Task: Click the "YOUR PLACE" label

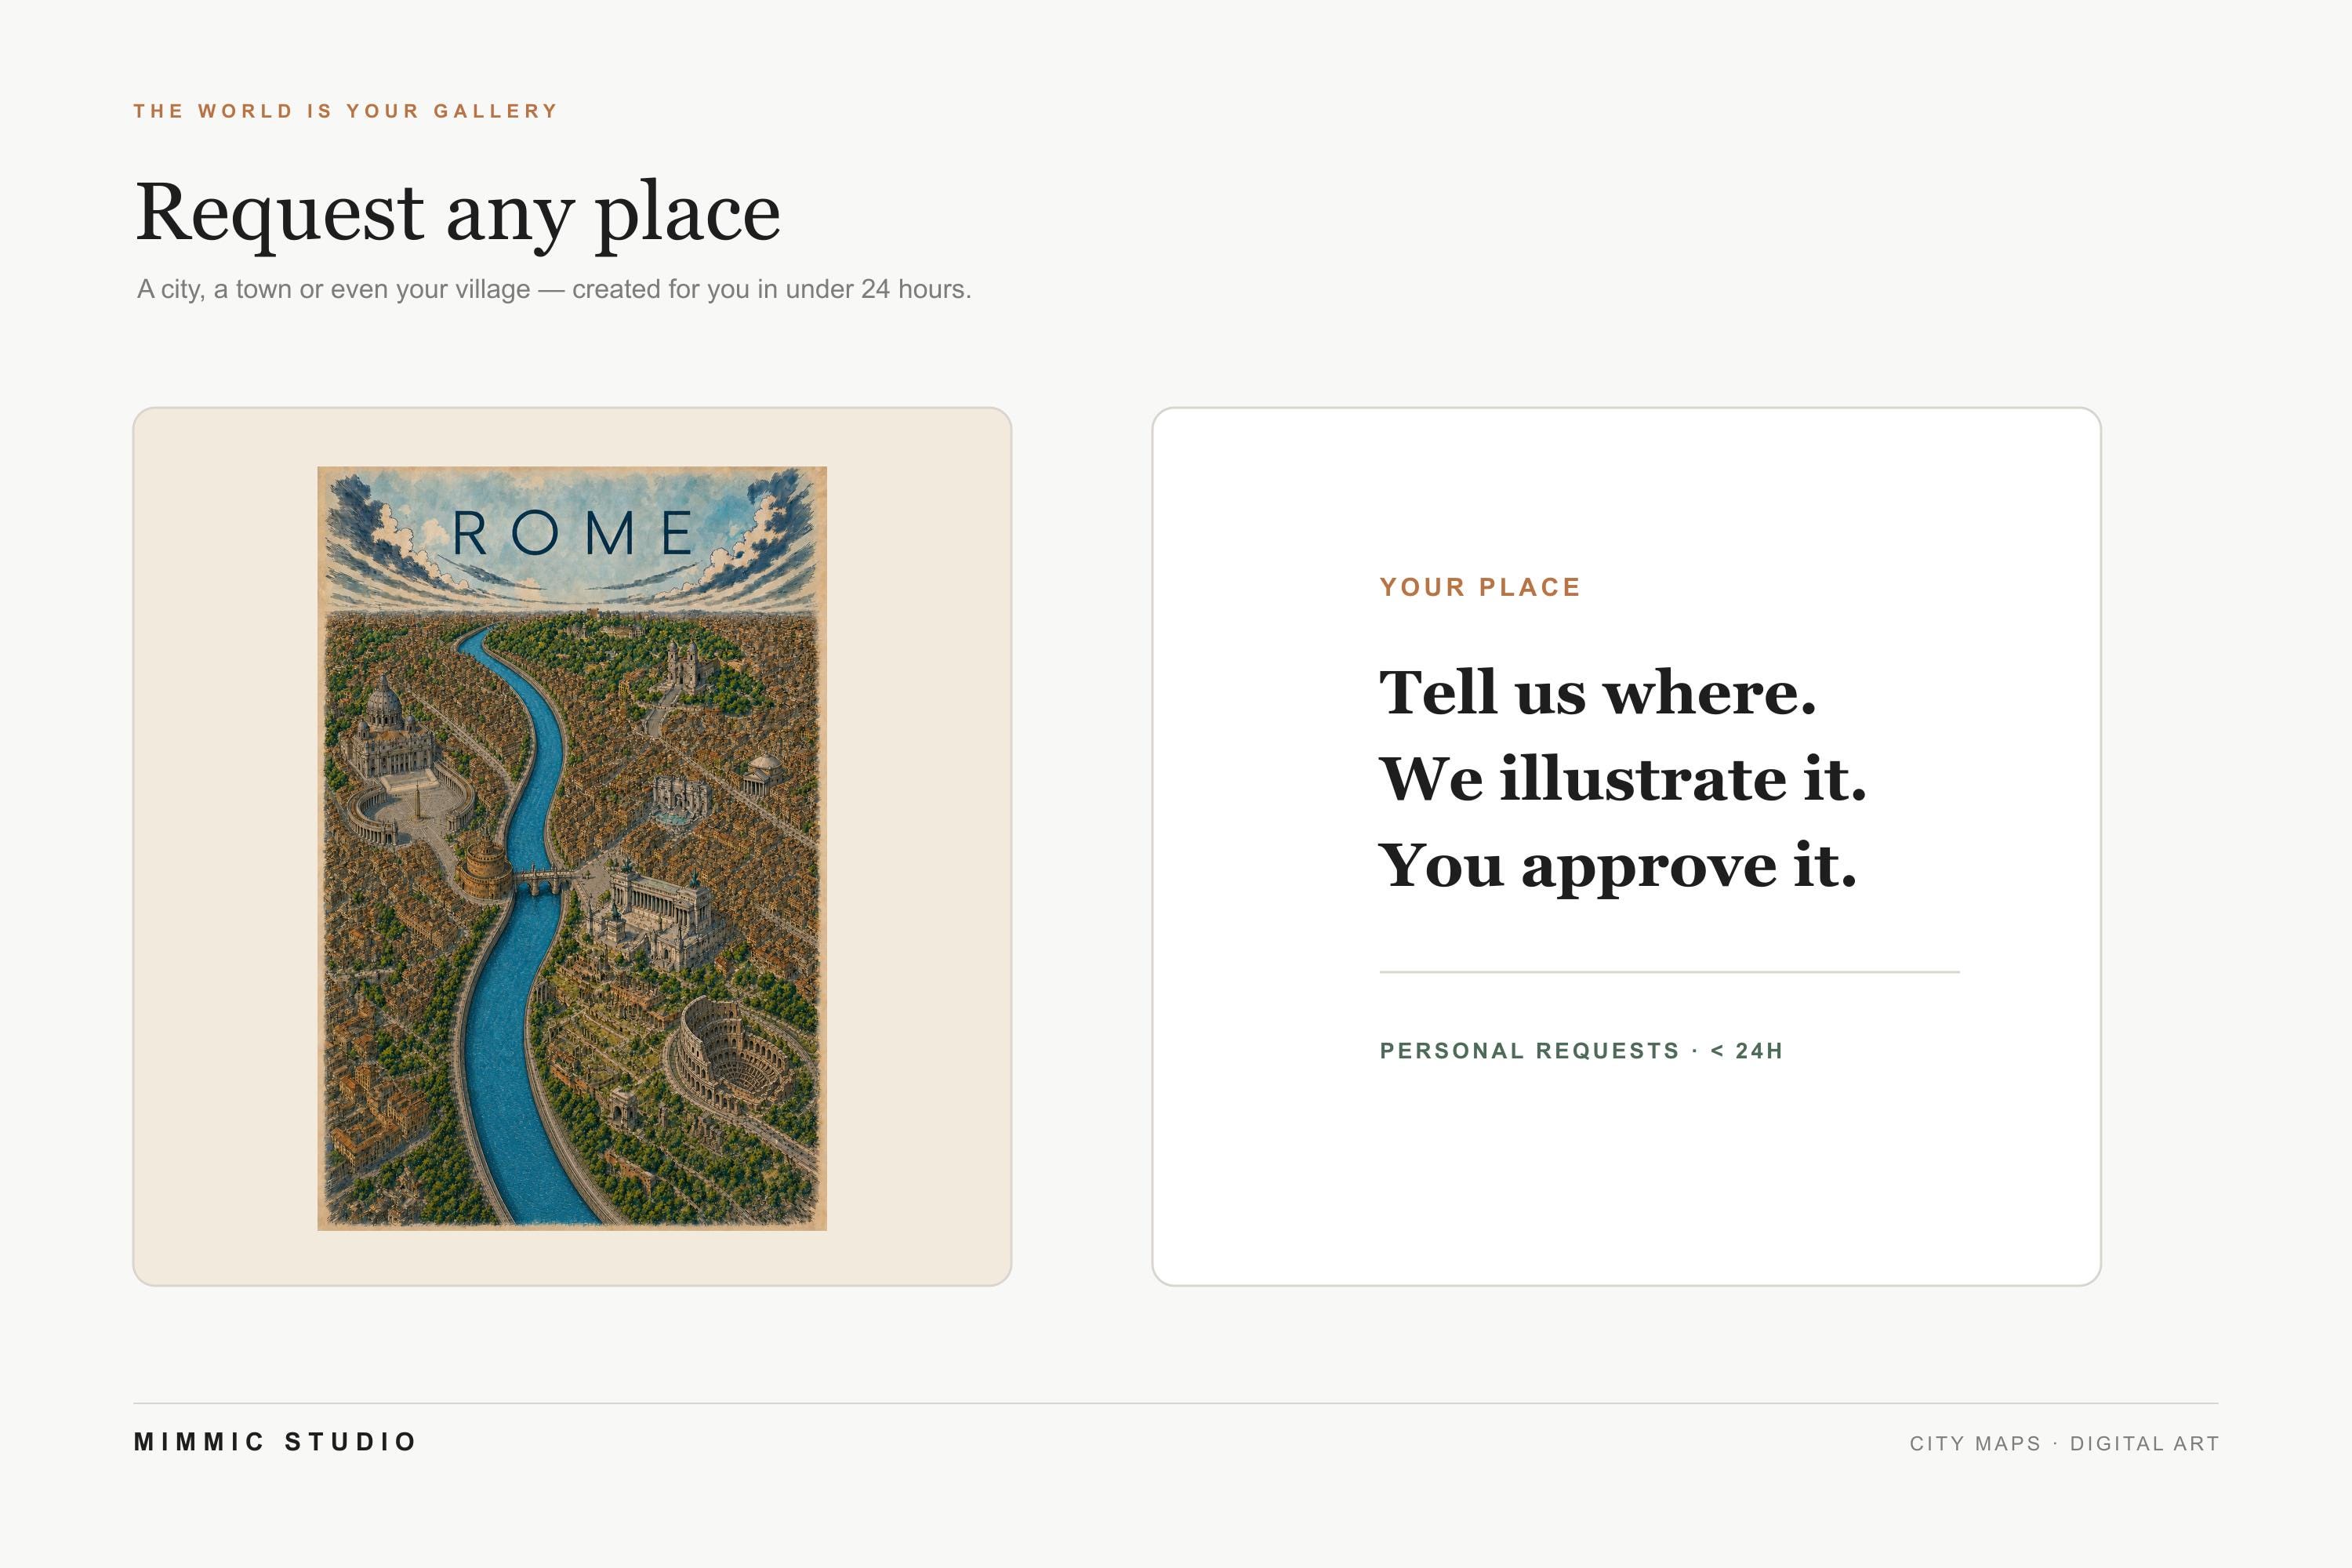Action: pyautogui.click(x=1480, y=587)
